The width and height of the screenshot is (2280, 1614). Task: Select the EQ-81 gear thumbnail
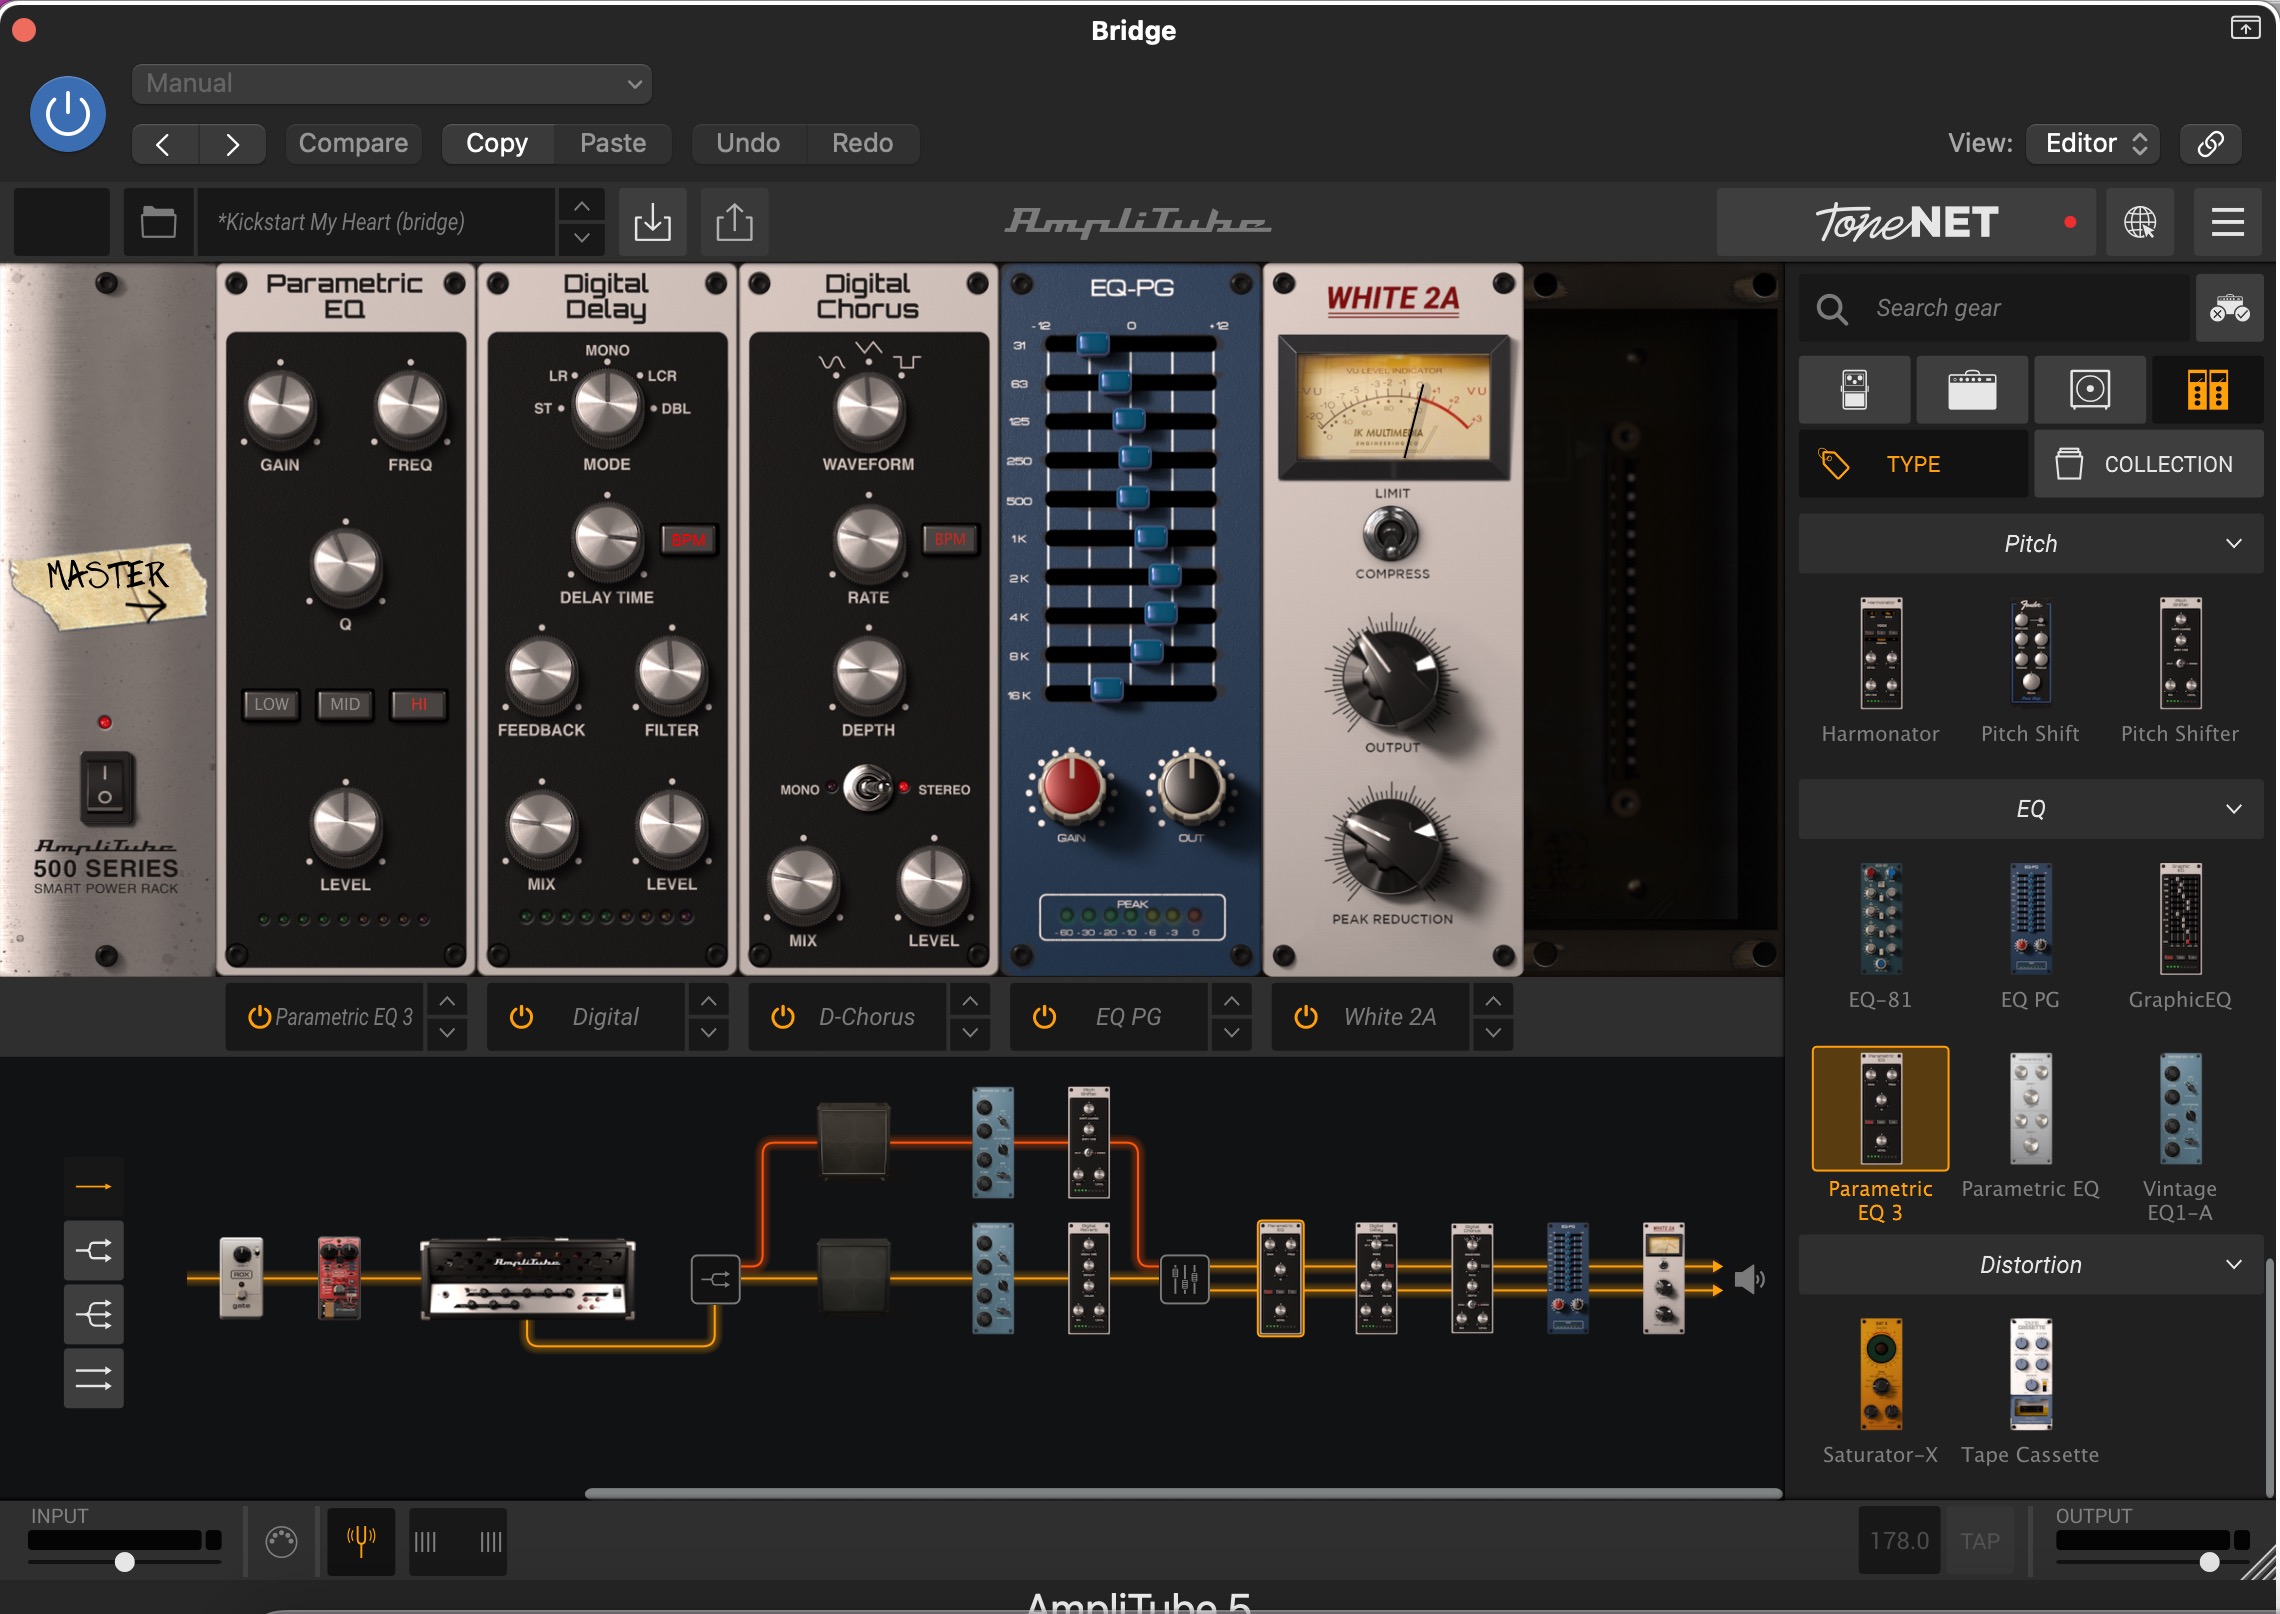[1880, 919]
